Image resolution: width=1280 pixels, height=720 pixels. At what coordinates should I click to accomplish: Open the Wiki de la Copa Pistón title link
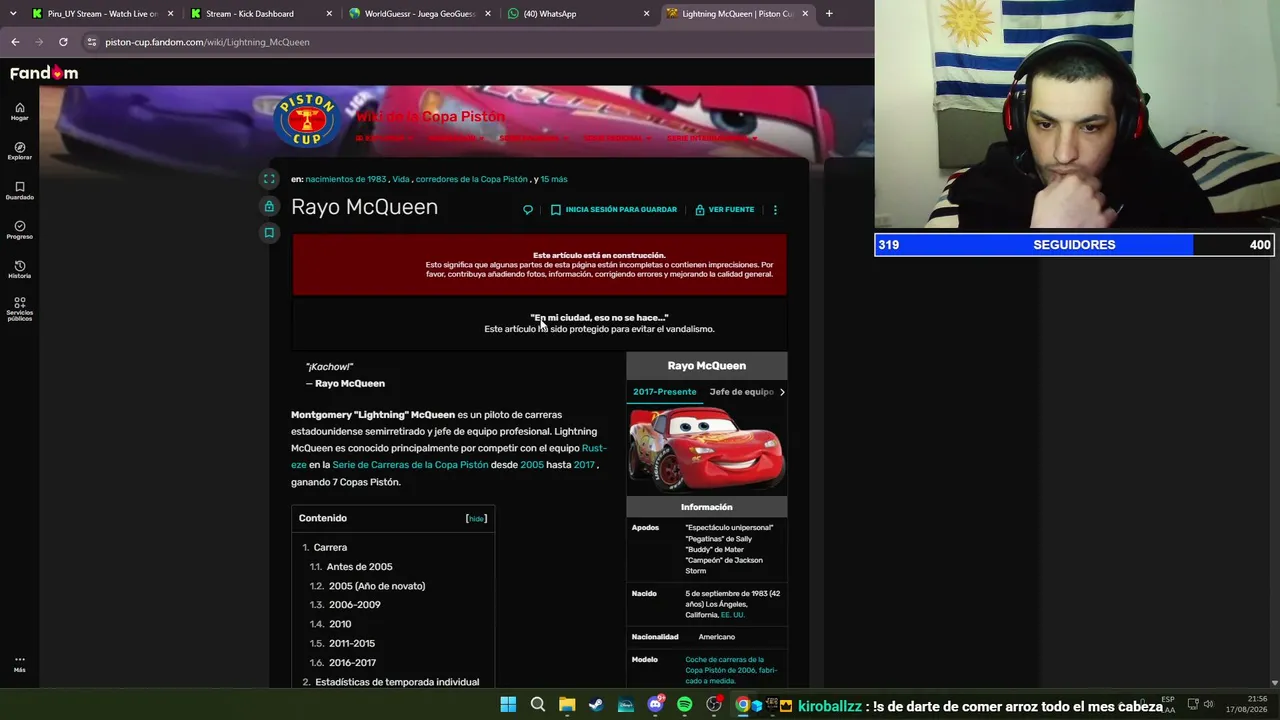[x=431, y=116]
